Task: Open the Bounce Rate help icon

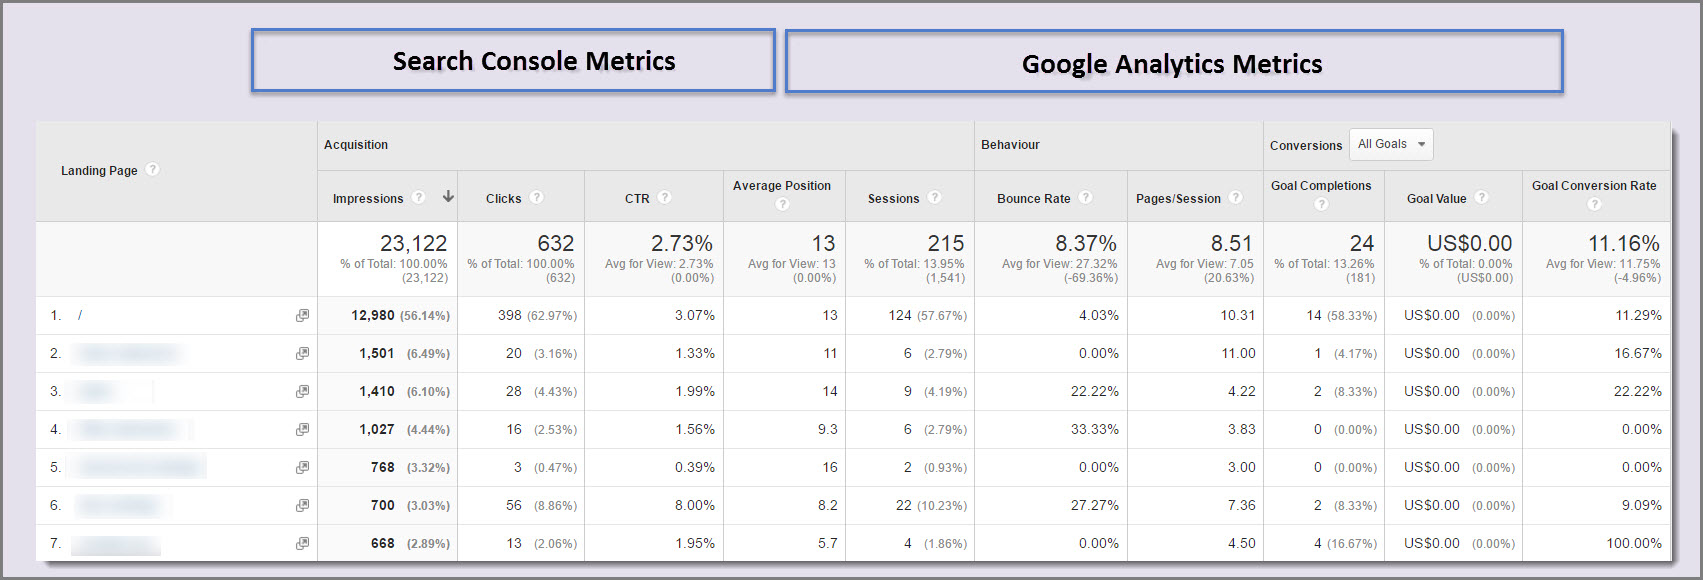Action: [1086, 198]
